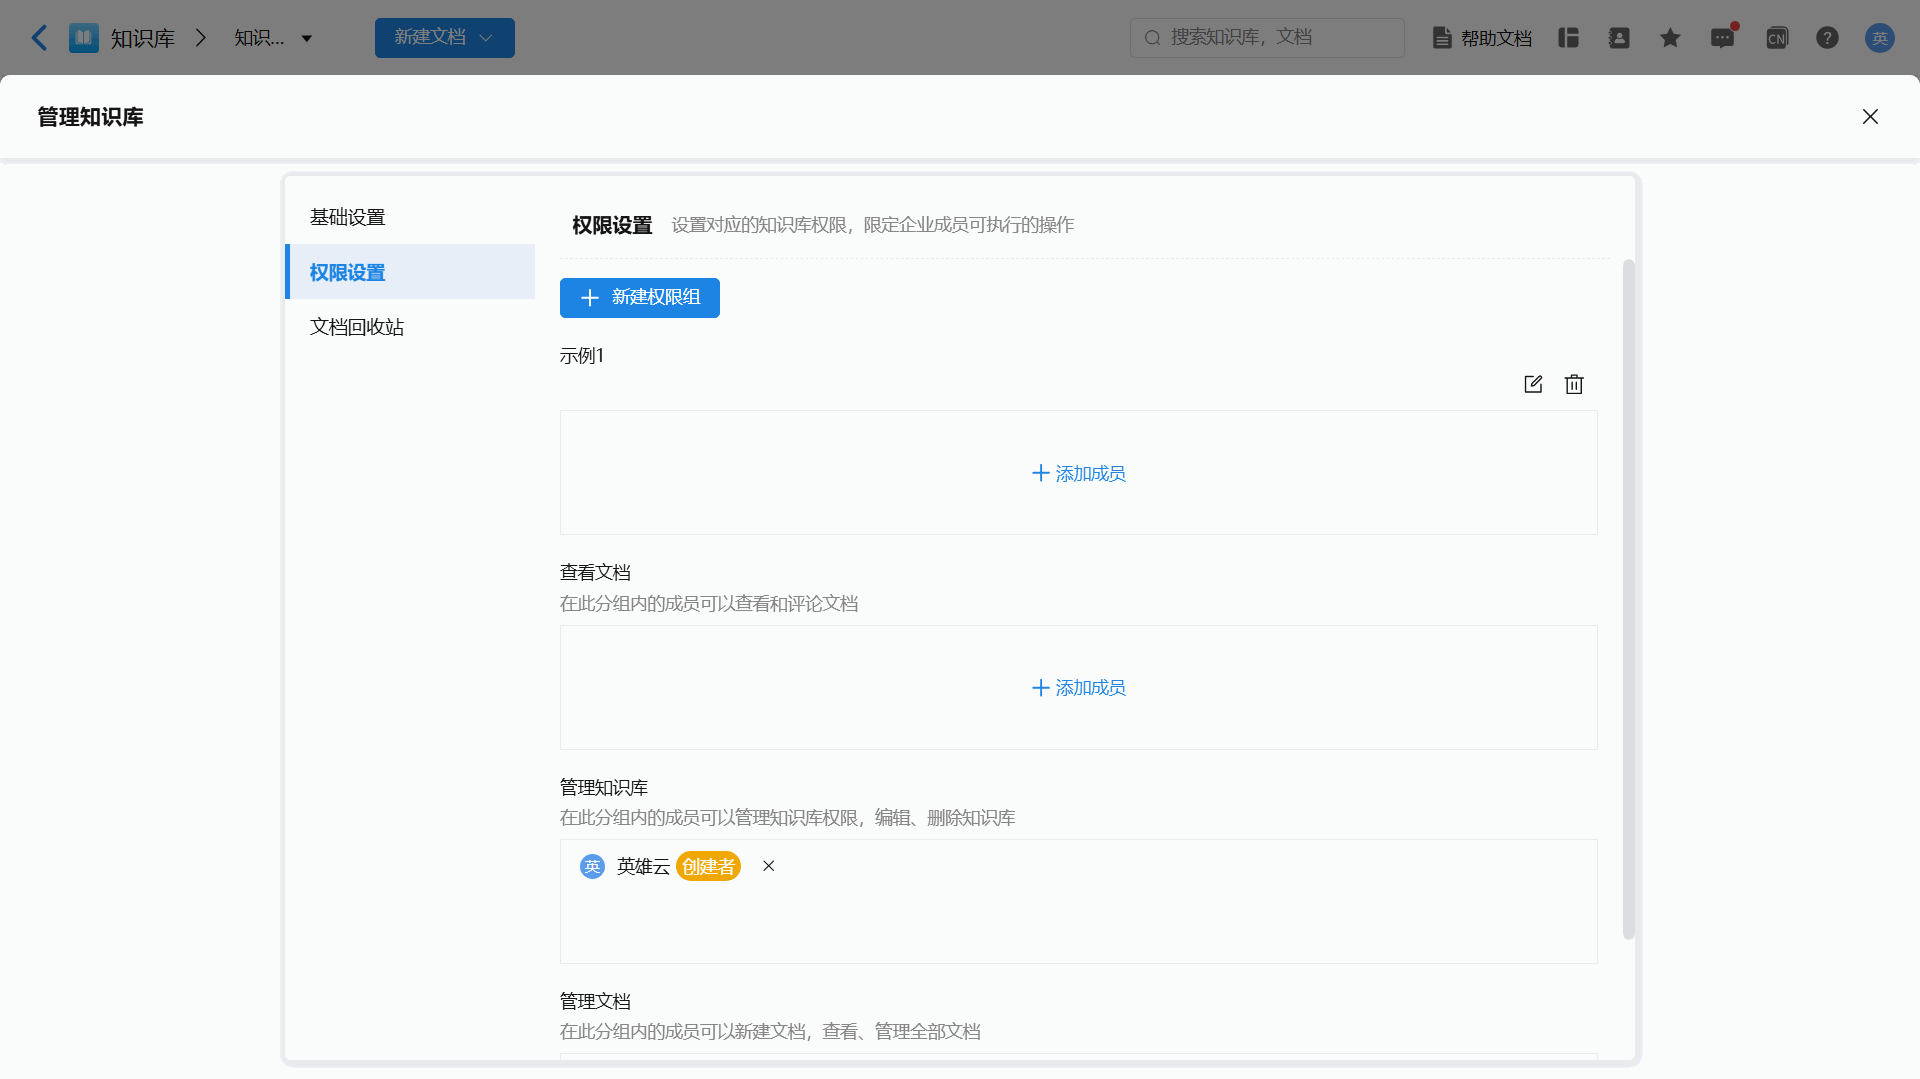
Task: Add member to 示例1 group
Action: (x=1078, y=473)
